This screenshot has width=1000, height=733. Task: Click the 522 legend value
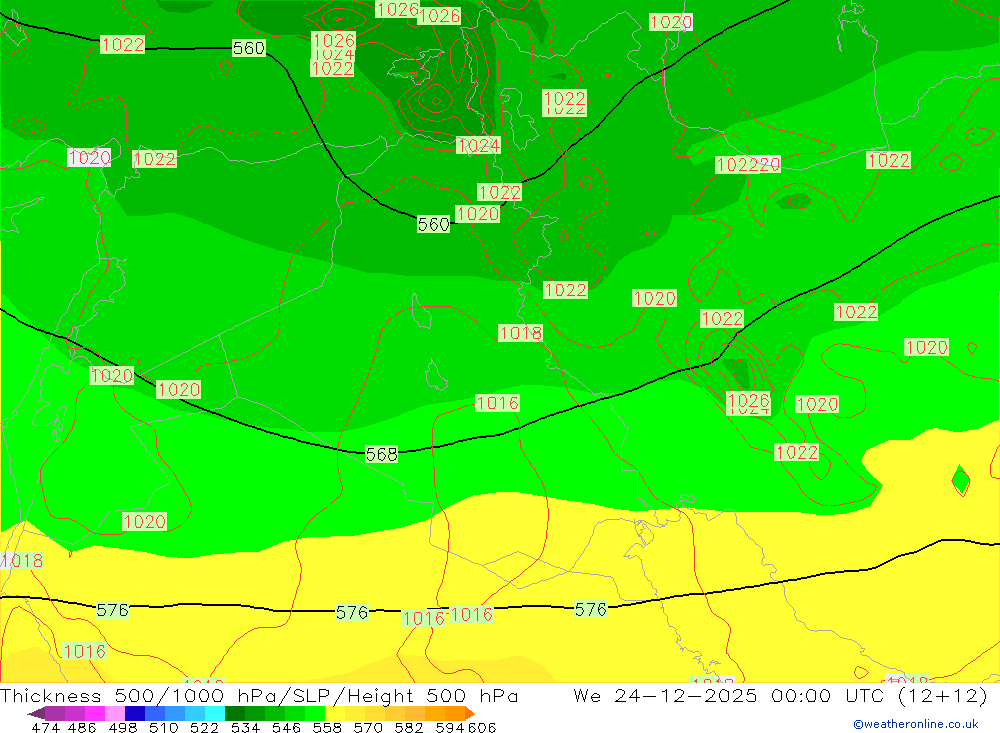[x=204, y=728]
